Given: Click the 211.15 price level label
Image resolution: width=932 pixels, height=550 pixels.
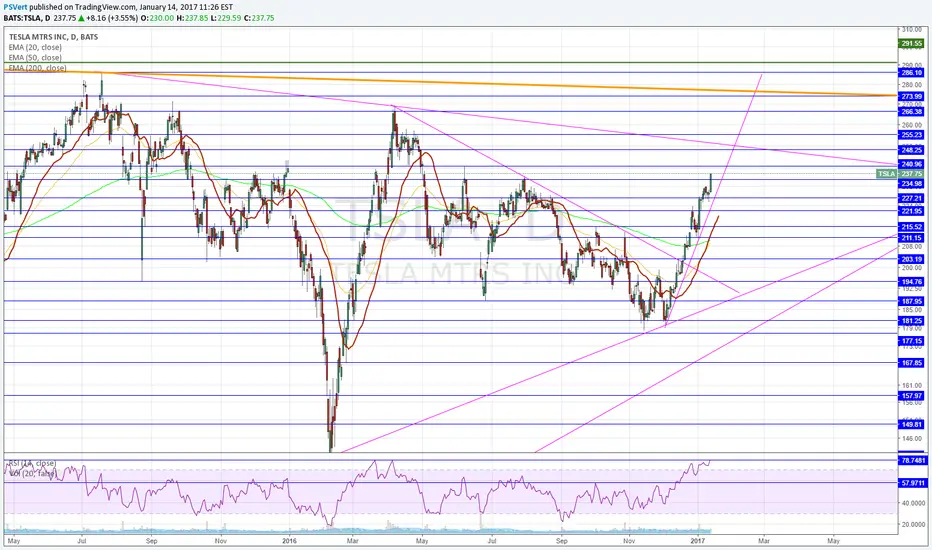Looking at the screenshot, I should coord(911,238).
